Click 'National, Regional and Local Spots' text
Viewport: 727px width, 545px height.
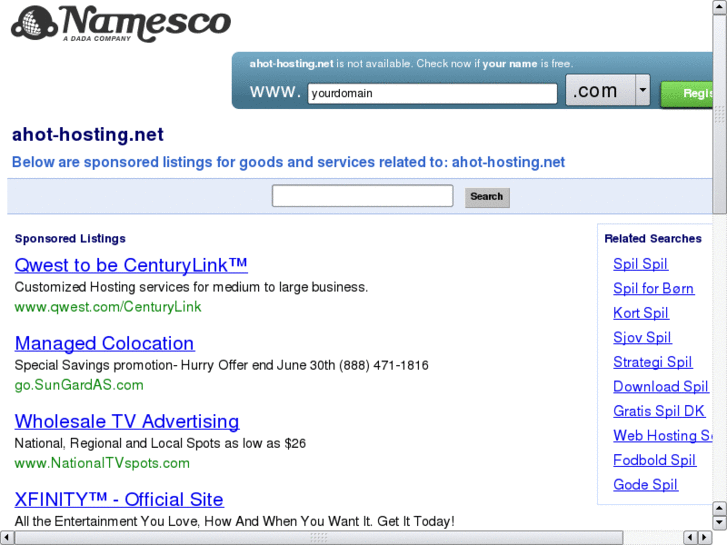click(160, 443)
